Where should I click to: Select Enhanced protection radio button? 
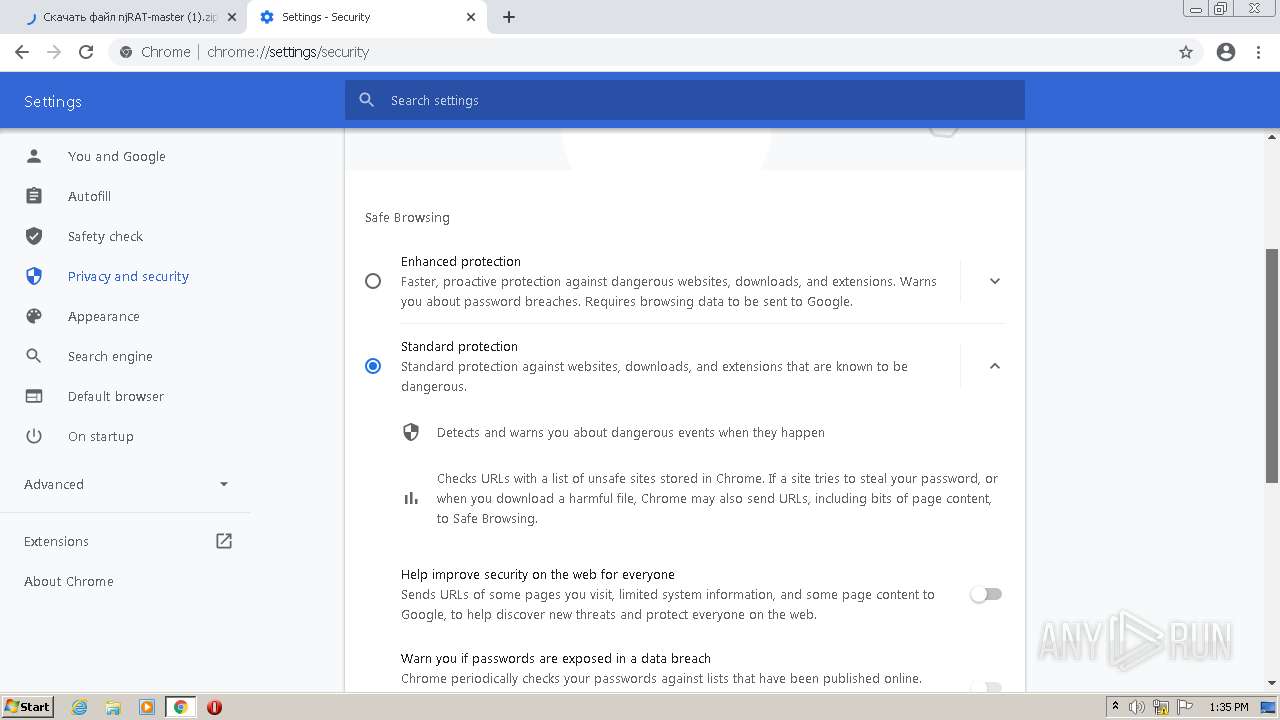[373, 281]
